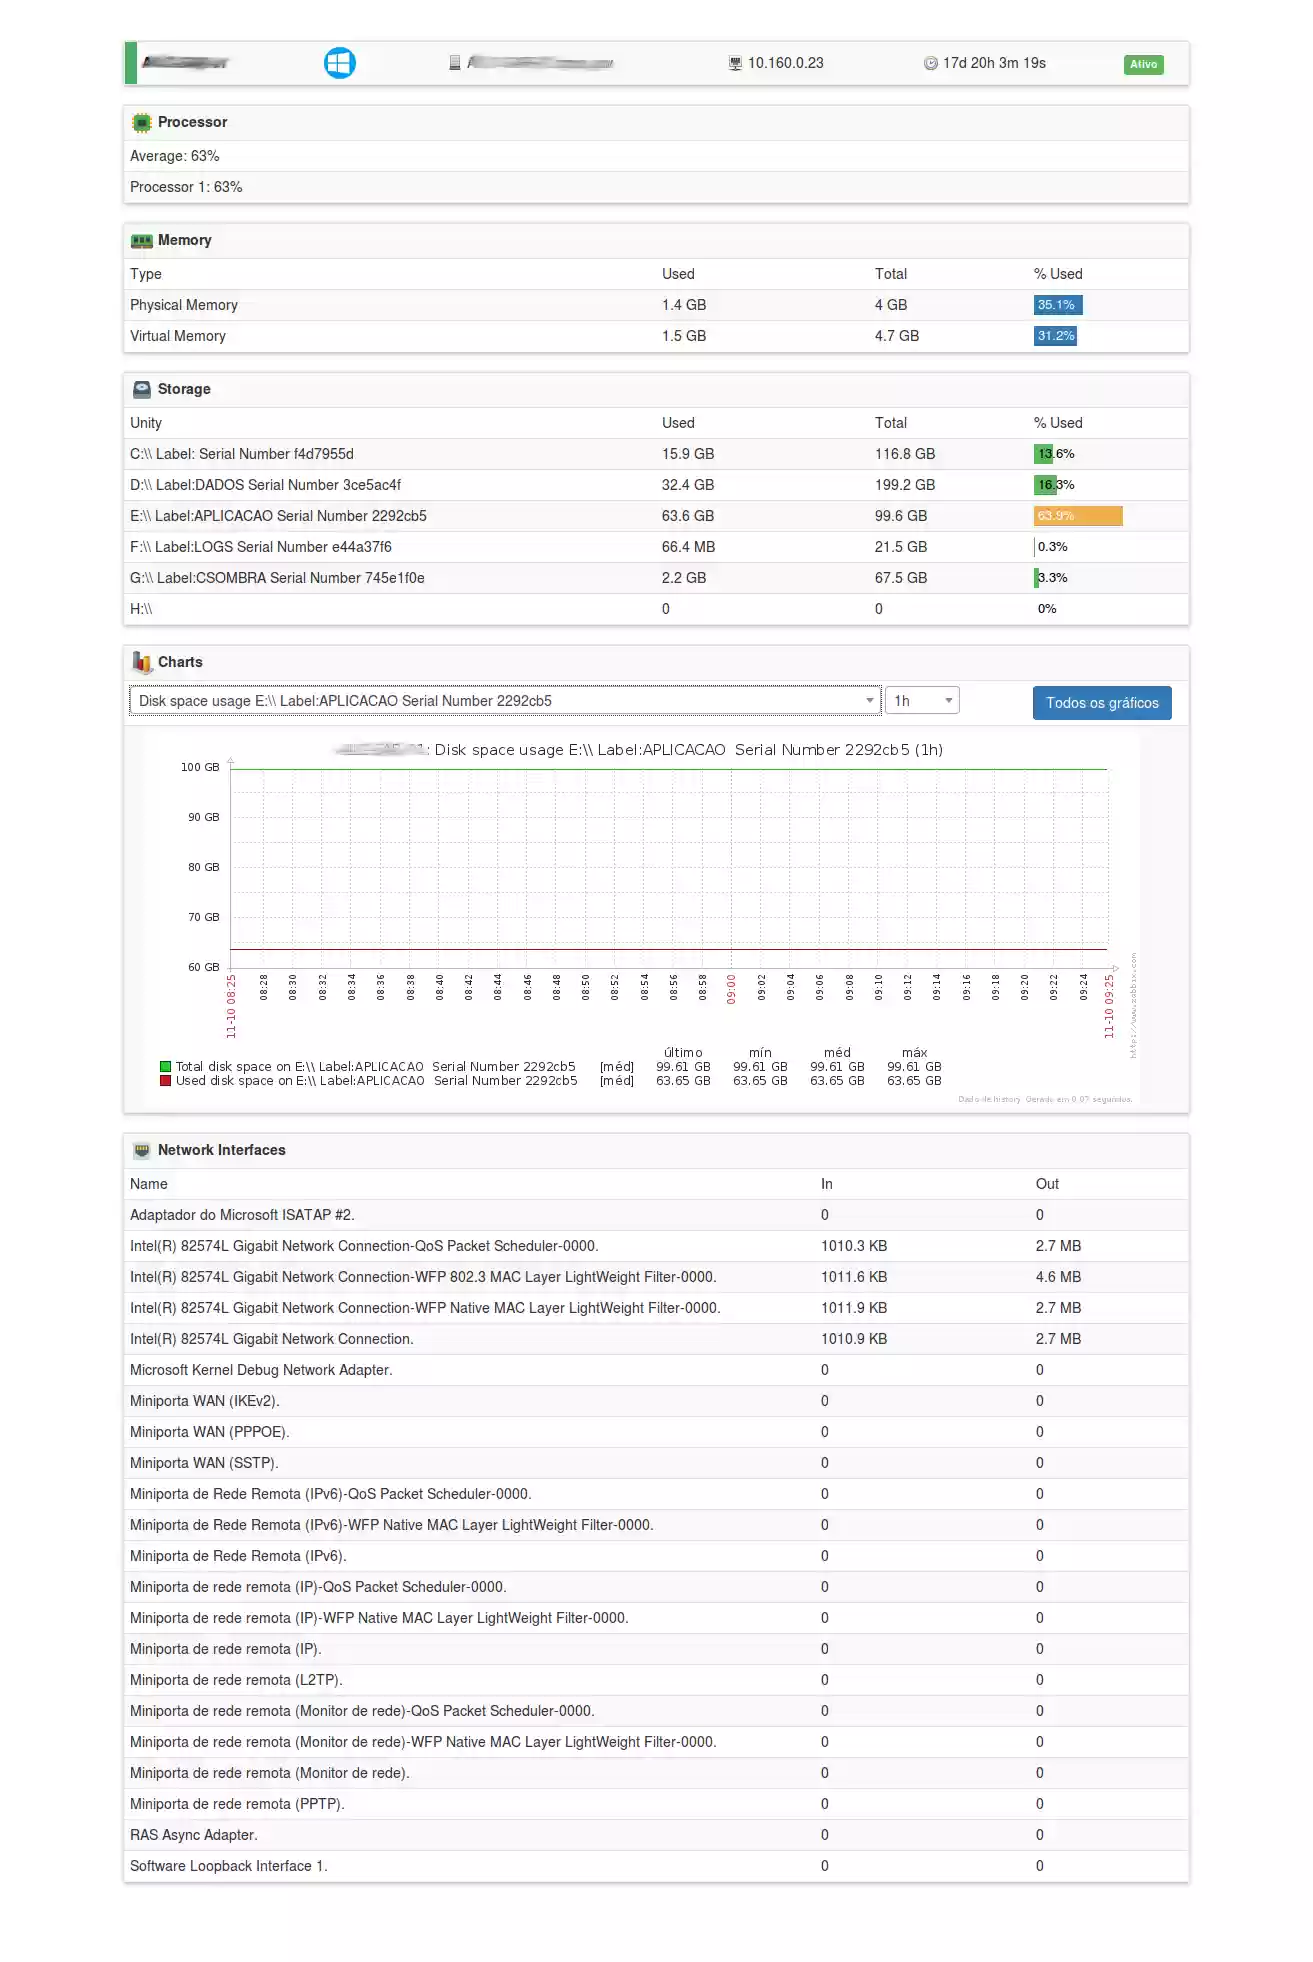
Task: Select the E:\ APLICACAO storage row
Action: (x=278, y=516)
